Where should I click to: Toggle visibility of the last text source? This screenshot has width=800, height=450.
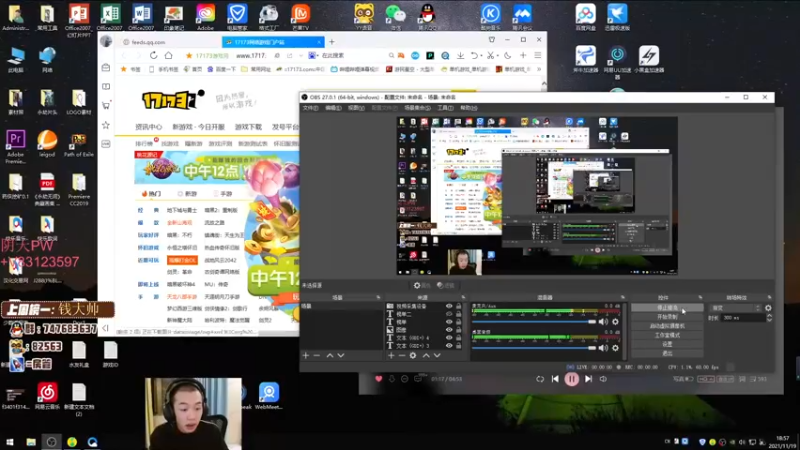[x=449, y=345]
